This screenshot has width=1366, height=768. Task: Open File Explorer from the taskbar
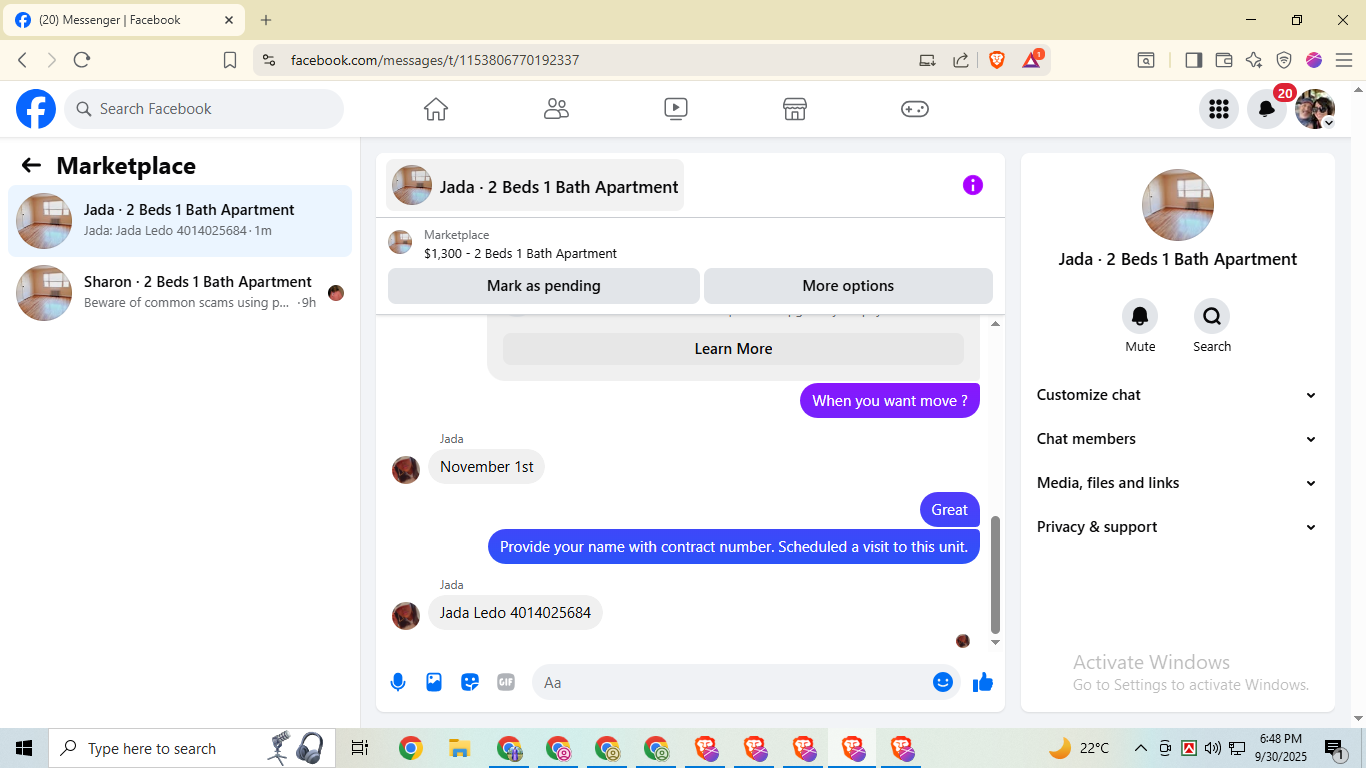459,748
